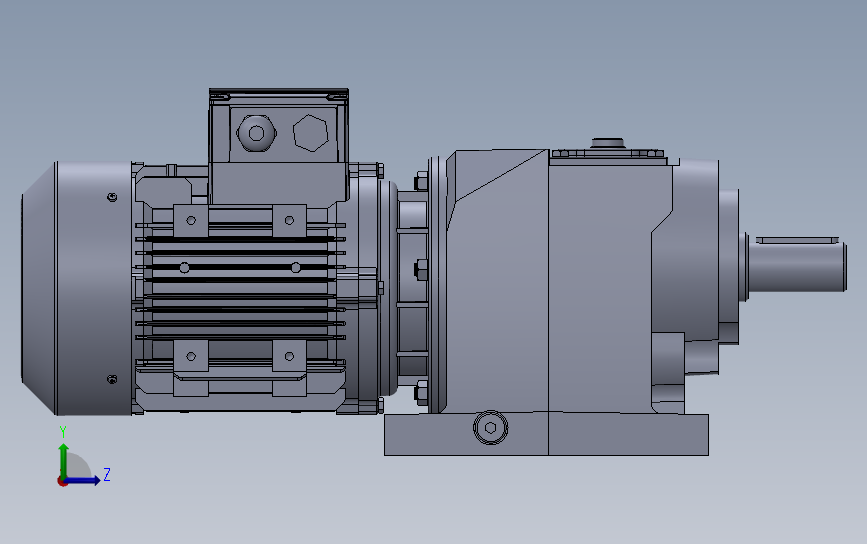Click the red origin ball of the triad
This screenshot has width=867, height=544.
tap(62, 482)
